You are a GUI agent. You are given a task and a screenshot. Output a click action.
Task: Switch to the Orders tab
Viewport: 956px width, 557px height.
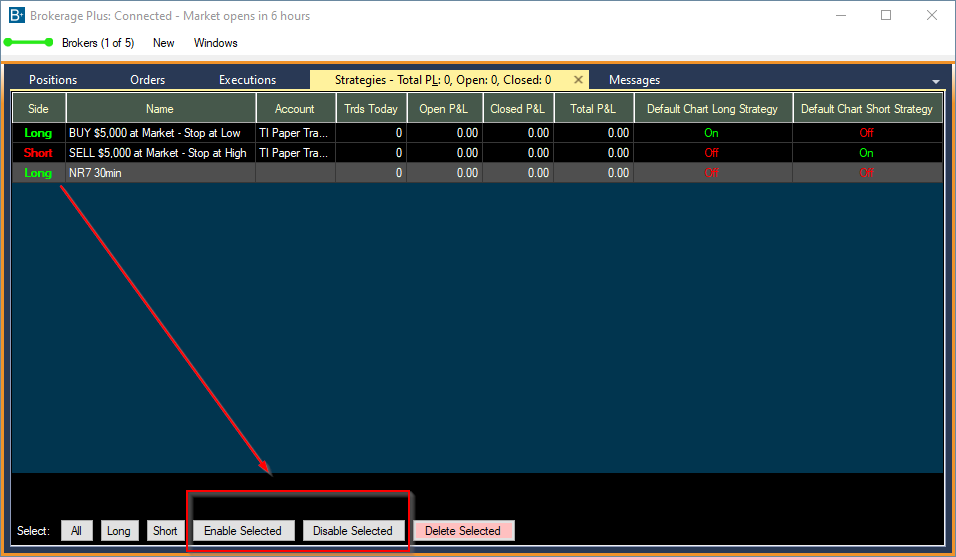(x=148, y=80)
